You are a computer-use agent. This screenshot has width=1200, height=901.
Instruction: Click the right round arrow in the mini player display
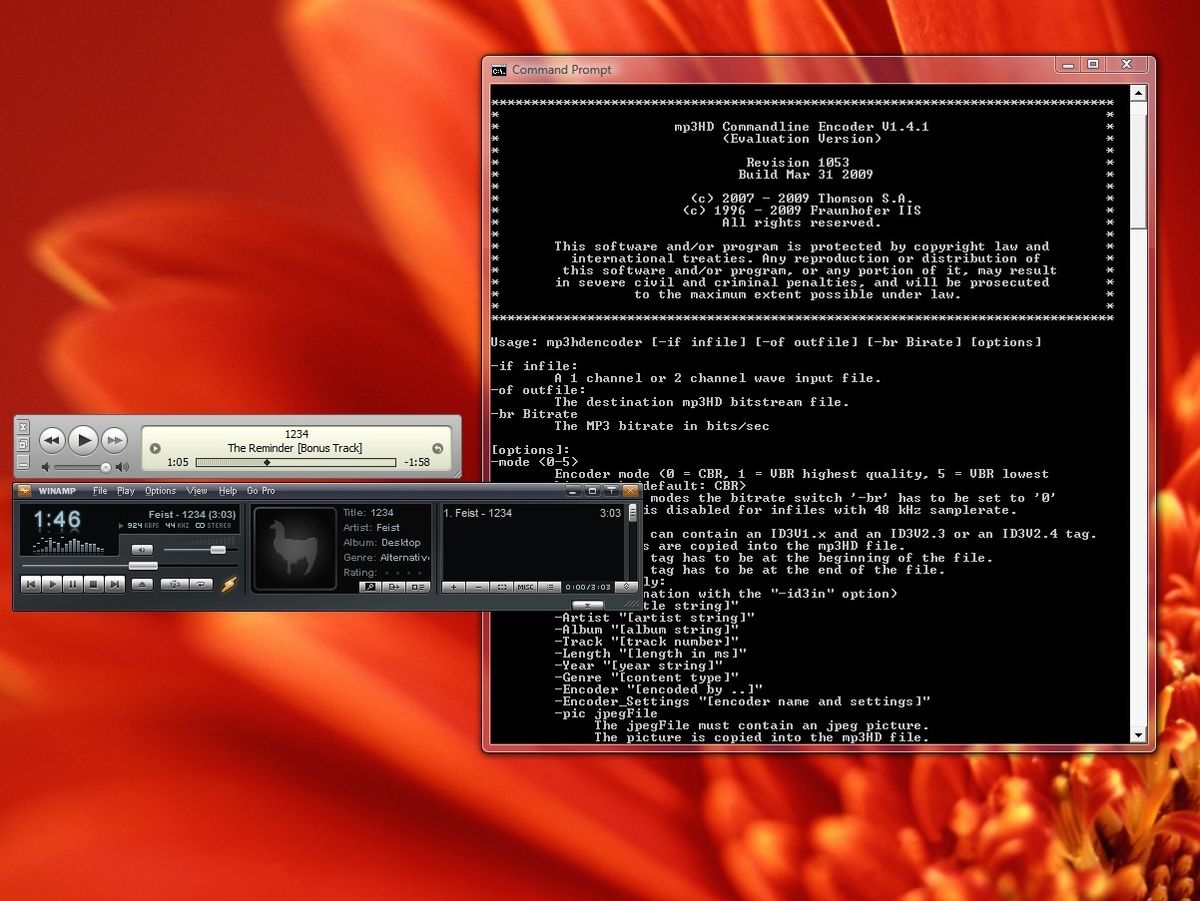pyautogui.click(x=437, y=449)
